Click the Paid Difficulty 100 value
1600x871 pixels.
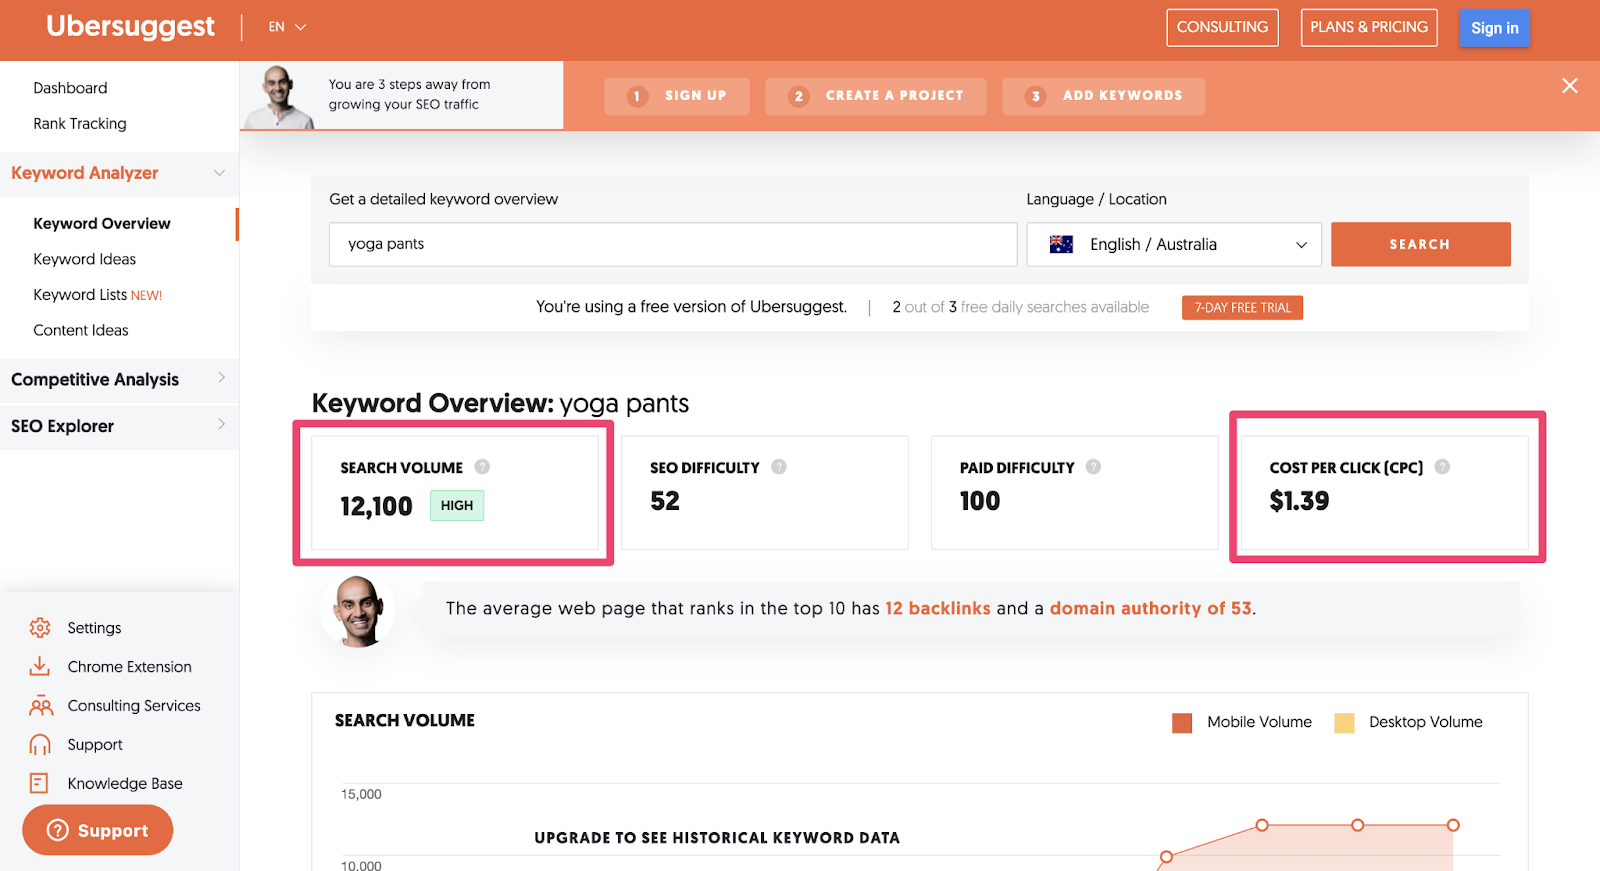click(980, 501)
